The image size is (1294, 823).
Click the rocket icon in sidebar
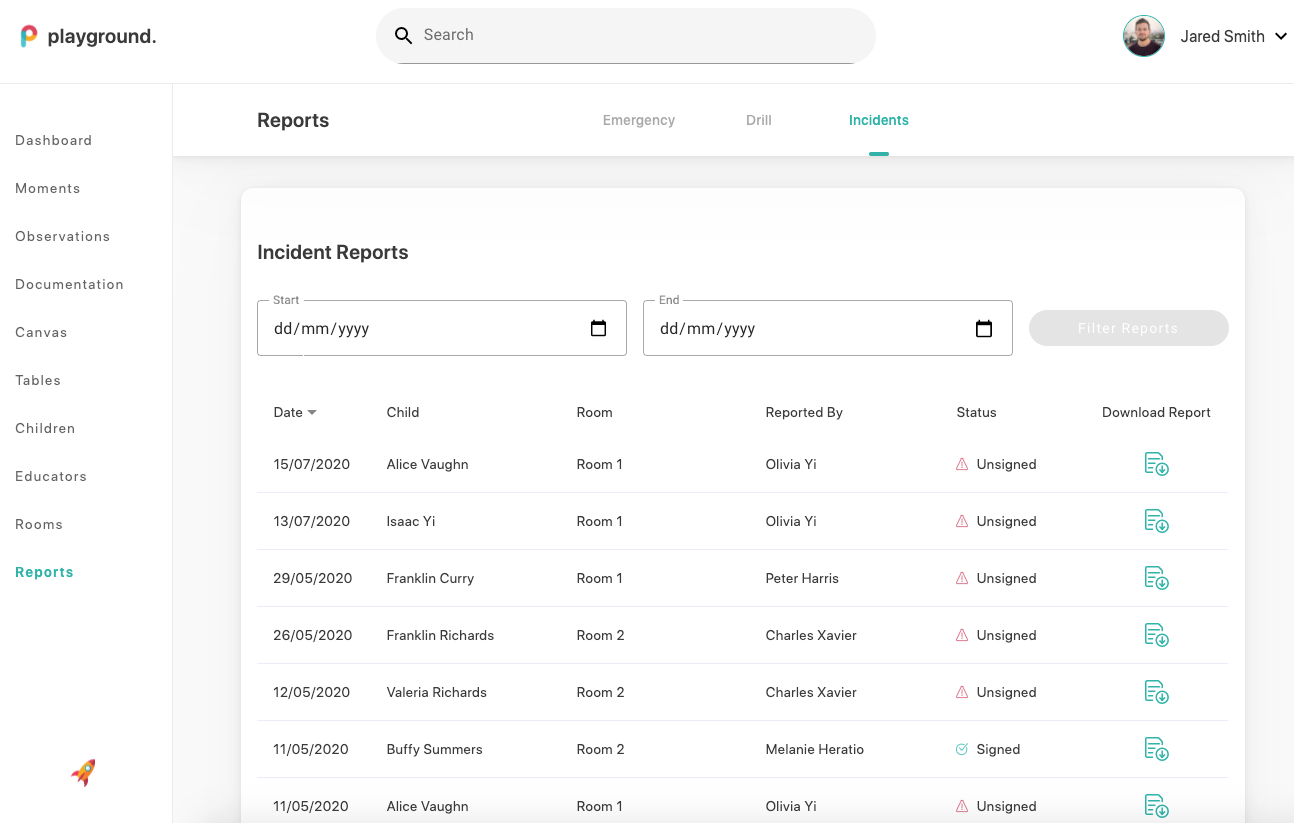84,772
